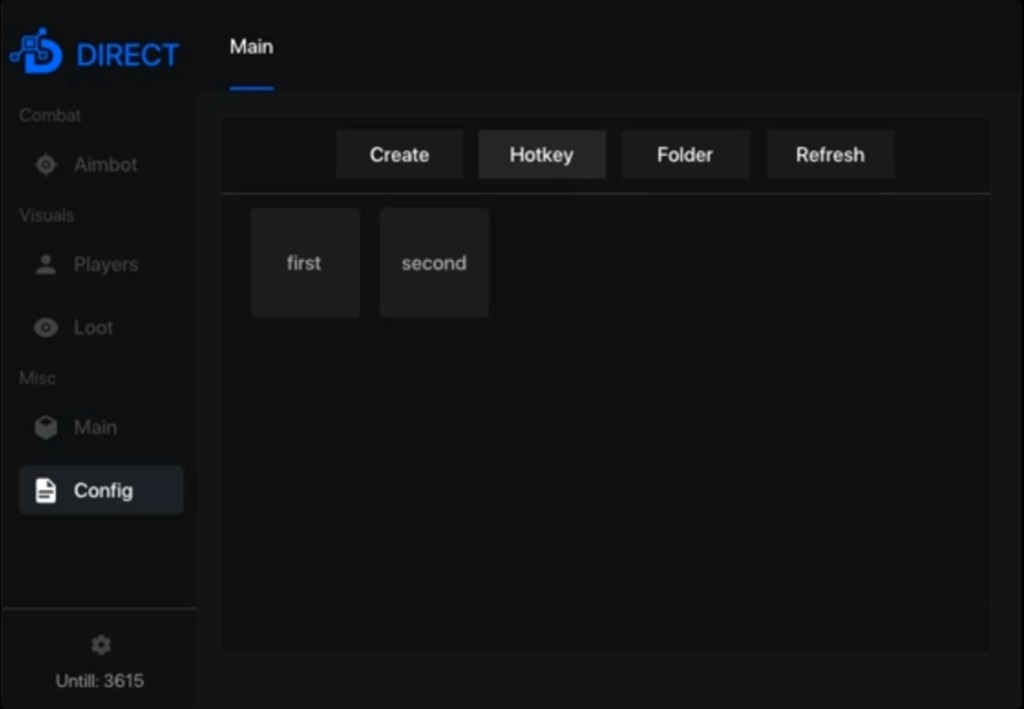
Task: Open settings via the gear icon
Action: tap(100, 645)
